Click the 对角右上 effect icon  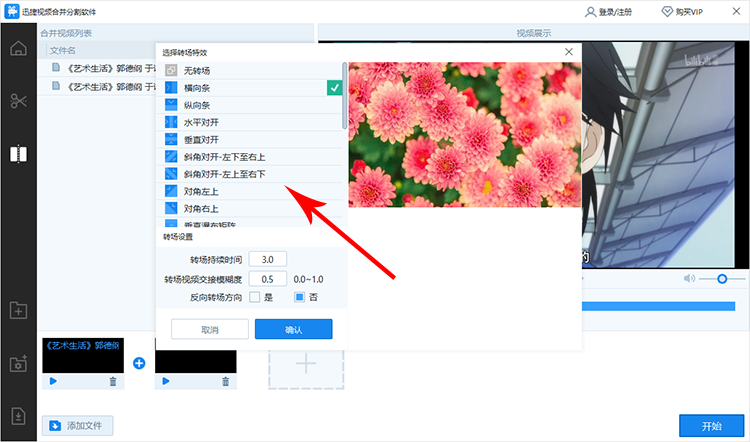tap(171, 208)
